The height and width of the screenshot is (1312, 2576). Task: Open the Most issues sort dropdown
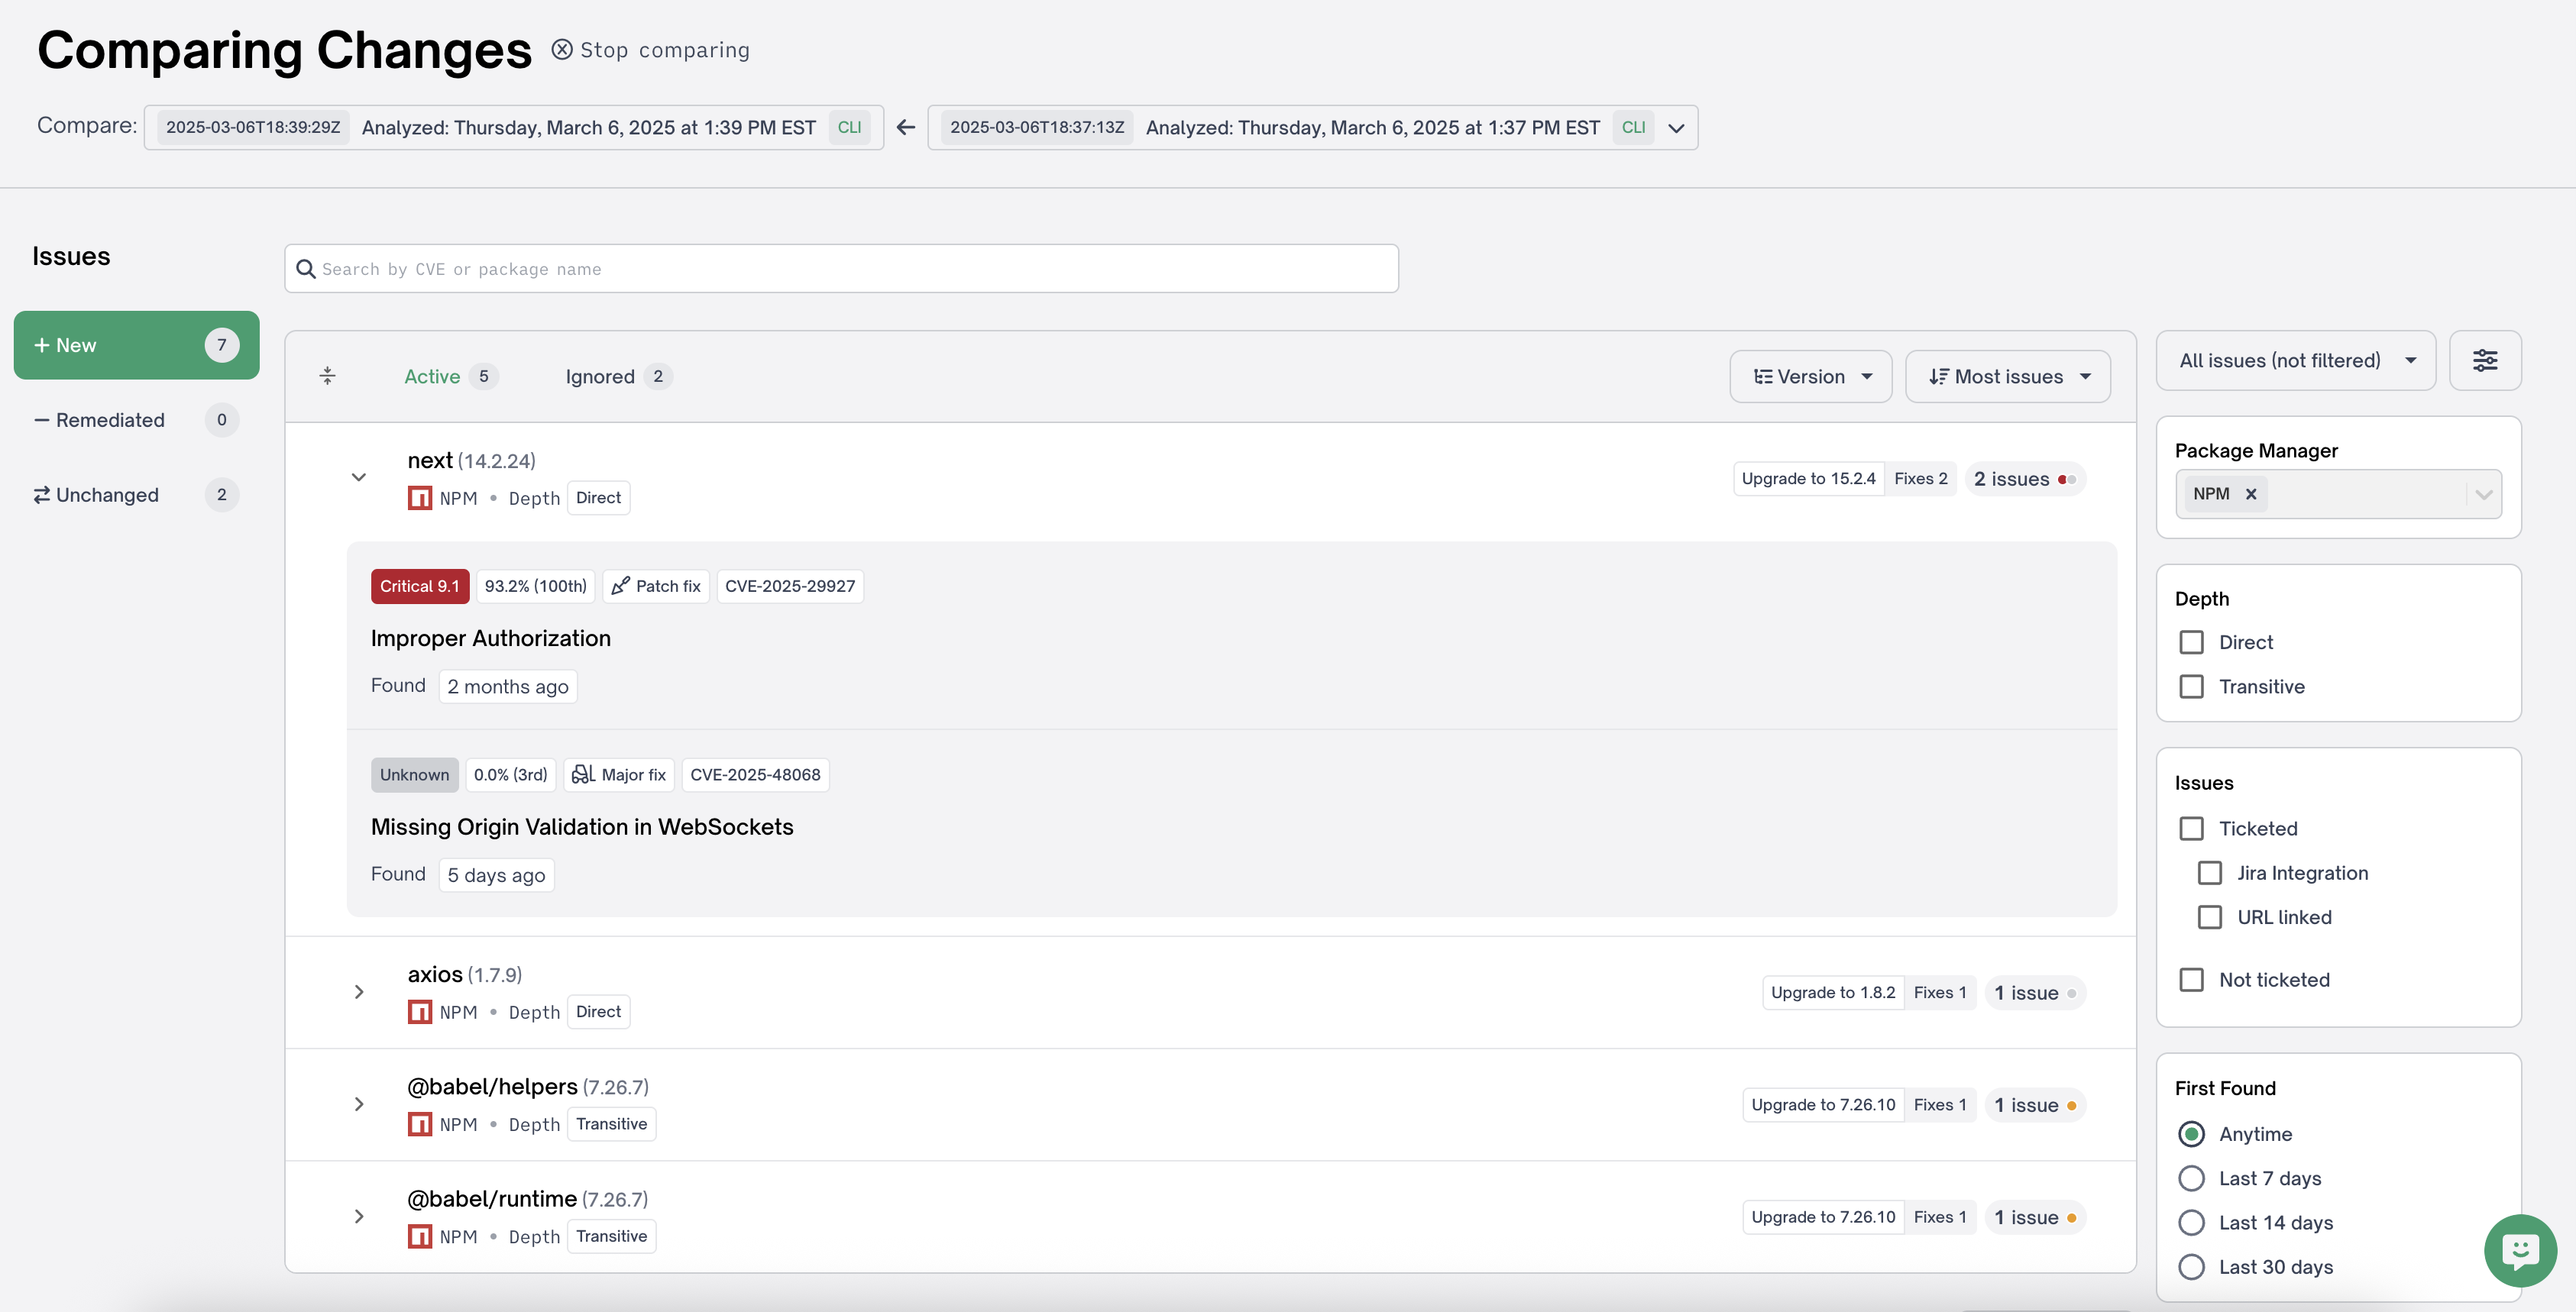coord(2008,376)
